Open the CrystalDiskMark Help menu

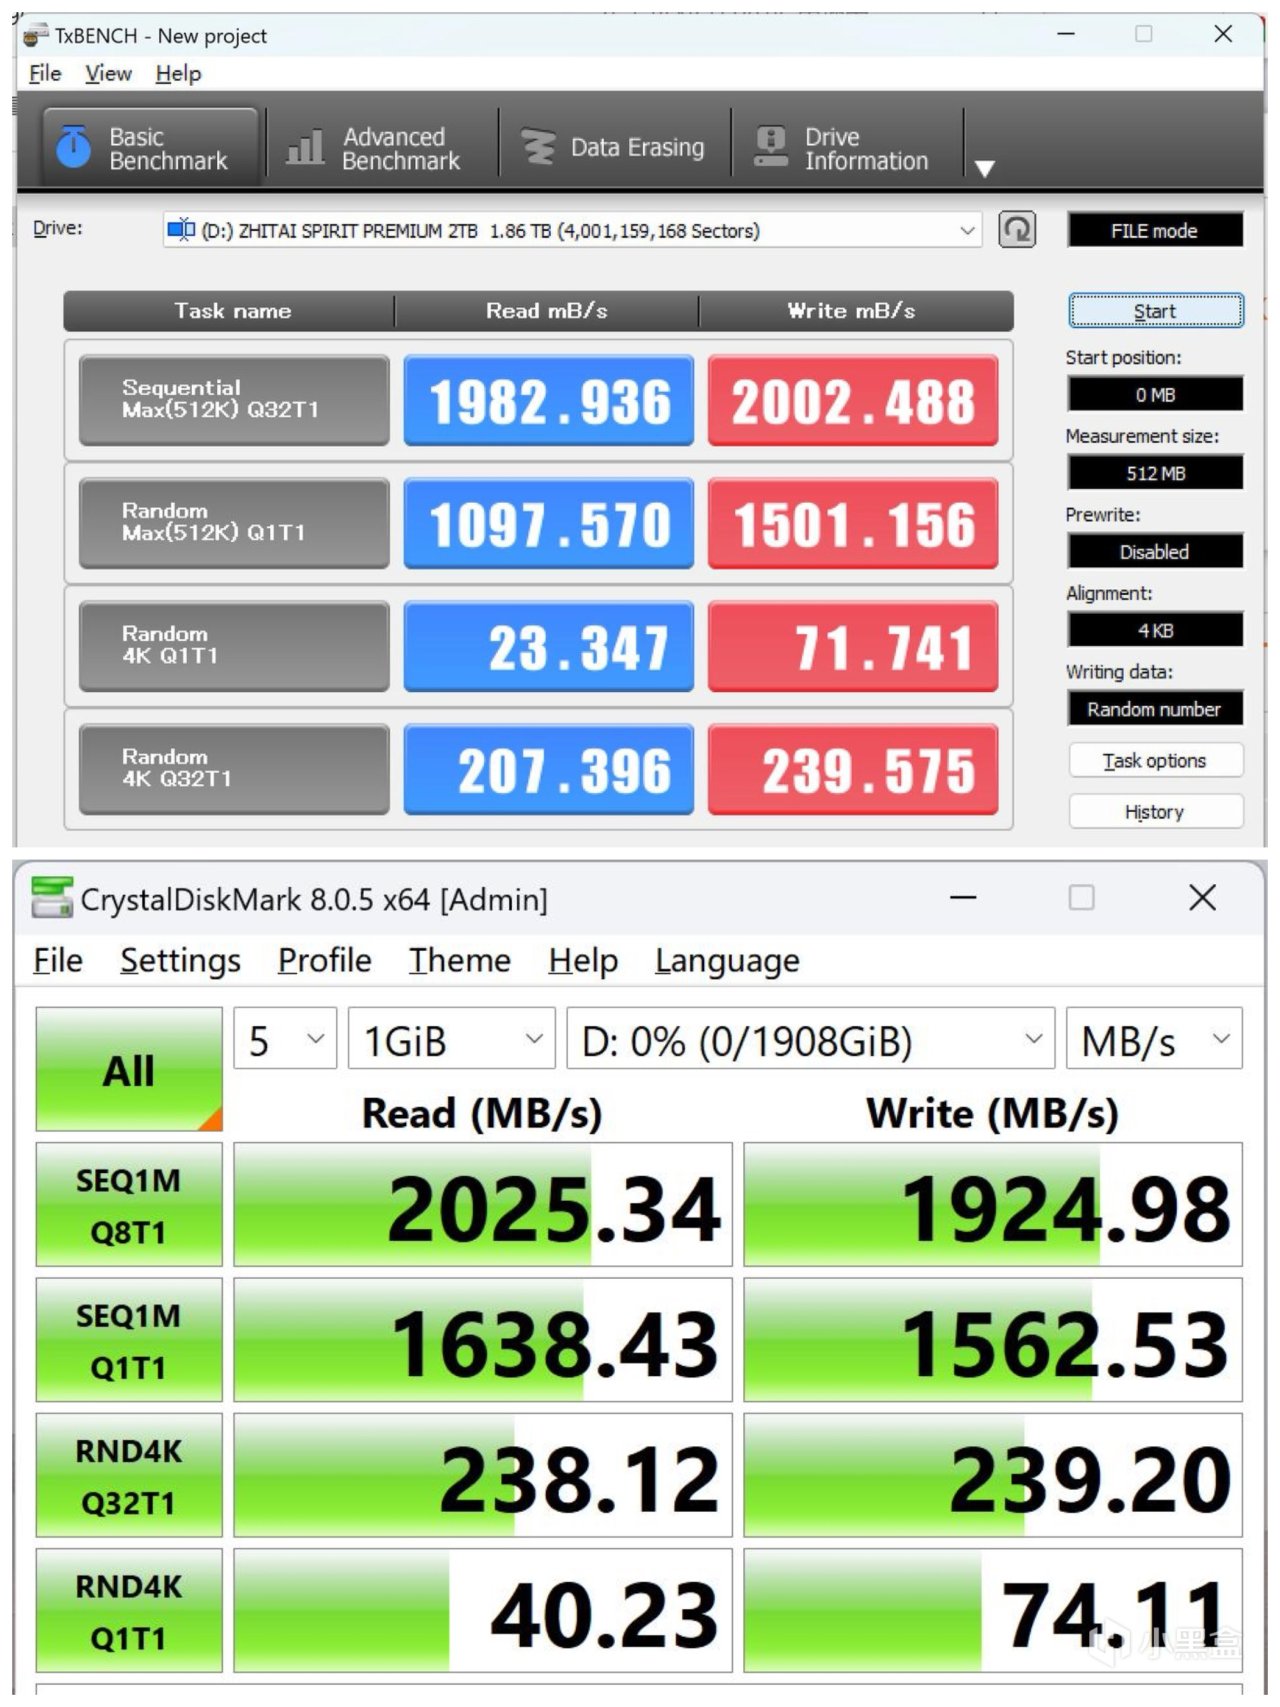tap(583, 960)
